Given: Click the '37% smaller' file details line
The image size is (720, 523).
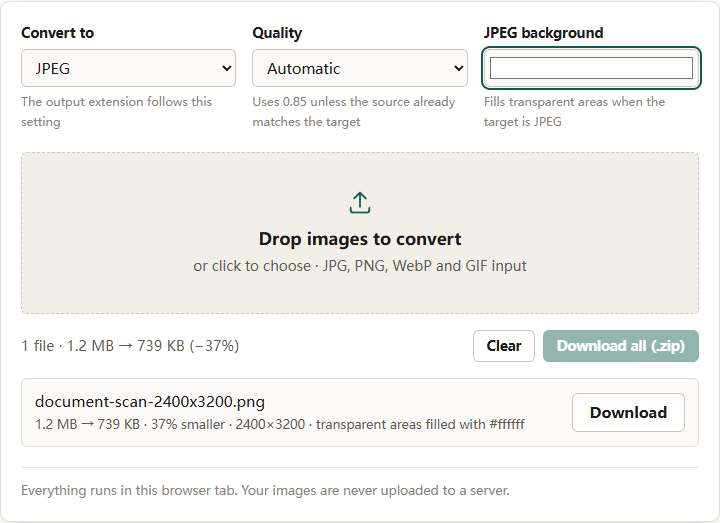Looking at the screenshot, I should coord(280,424).
